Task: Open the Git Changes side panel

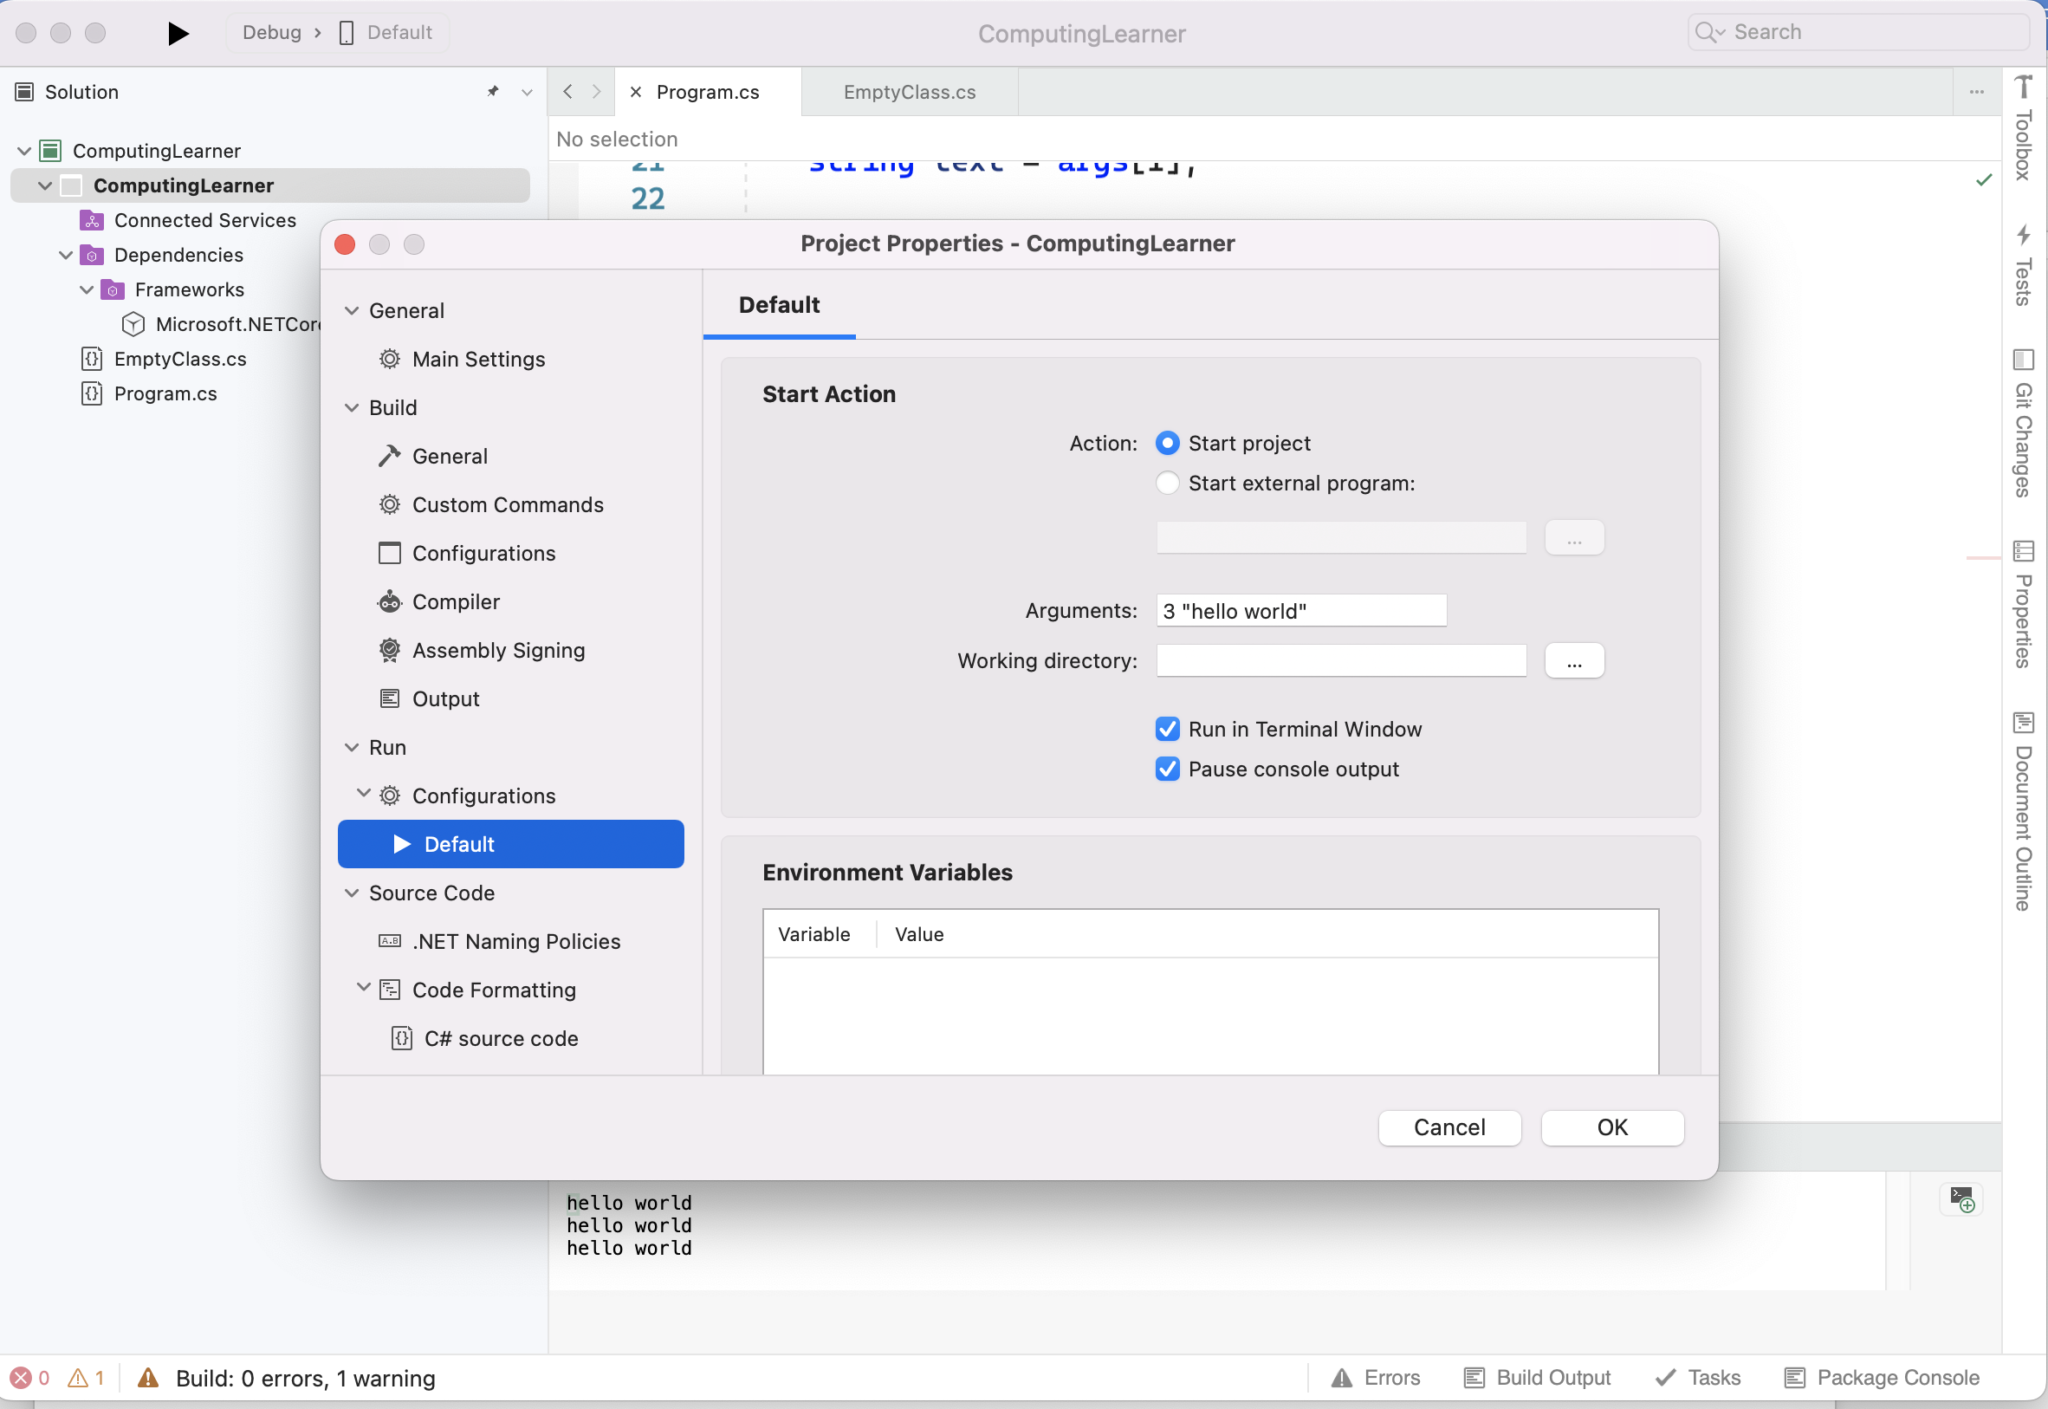Action: pyautogui.click(x=2023, y=422)
